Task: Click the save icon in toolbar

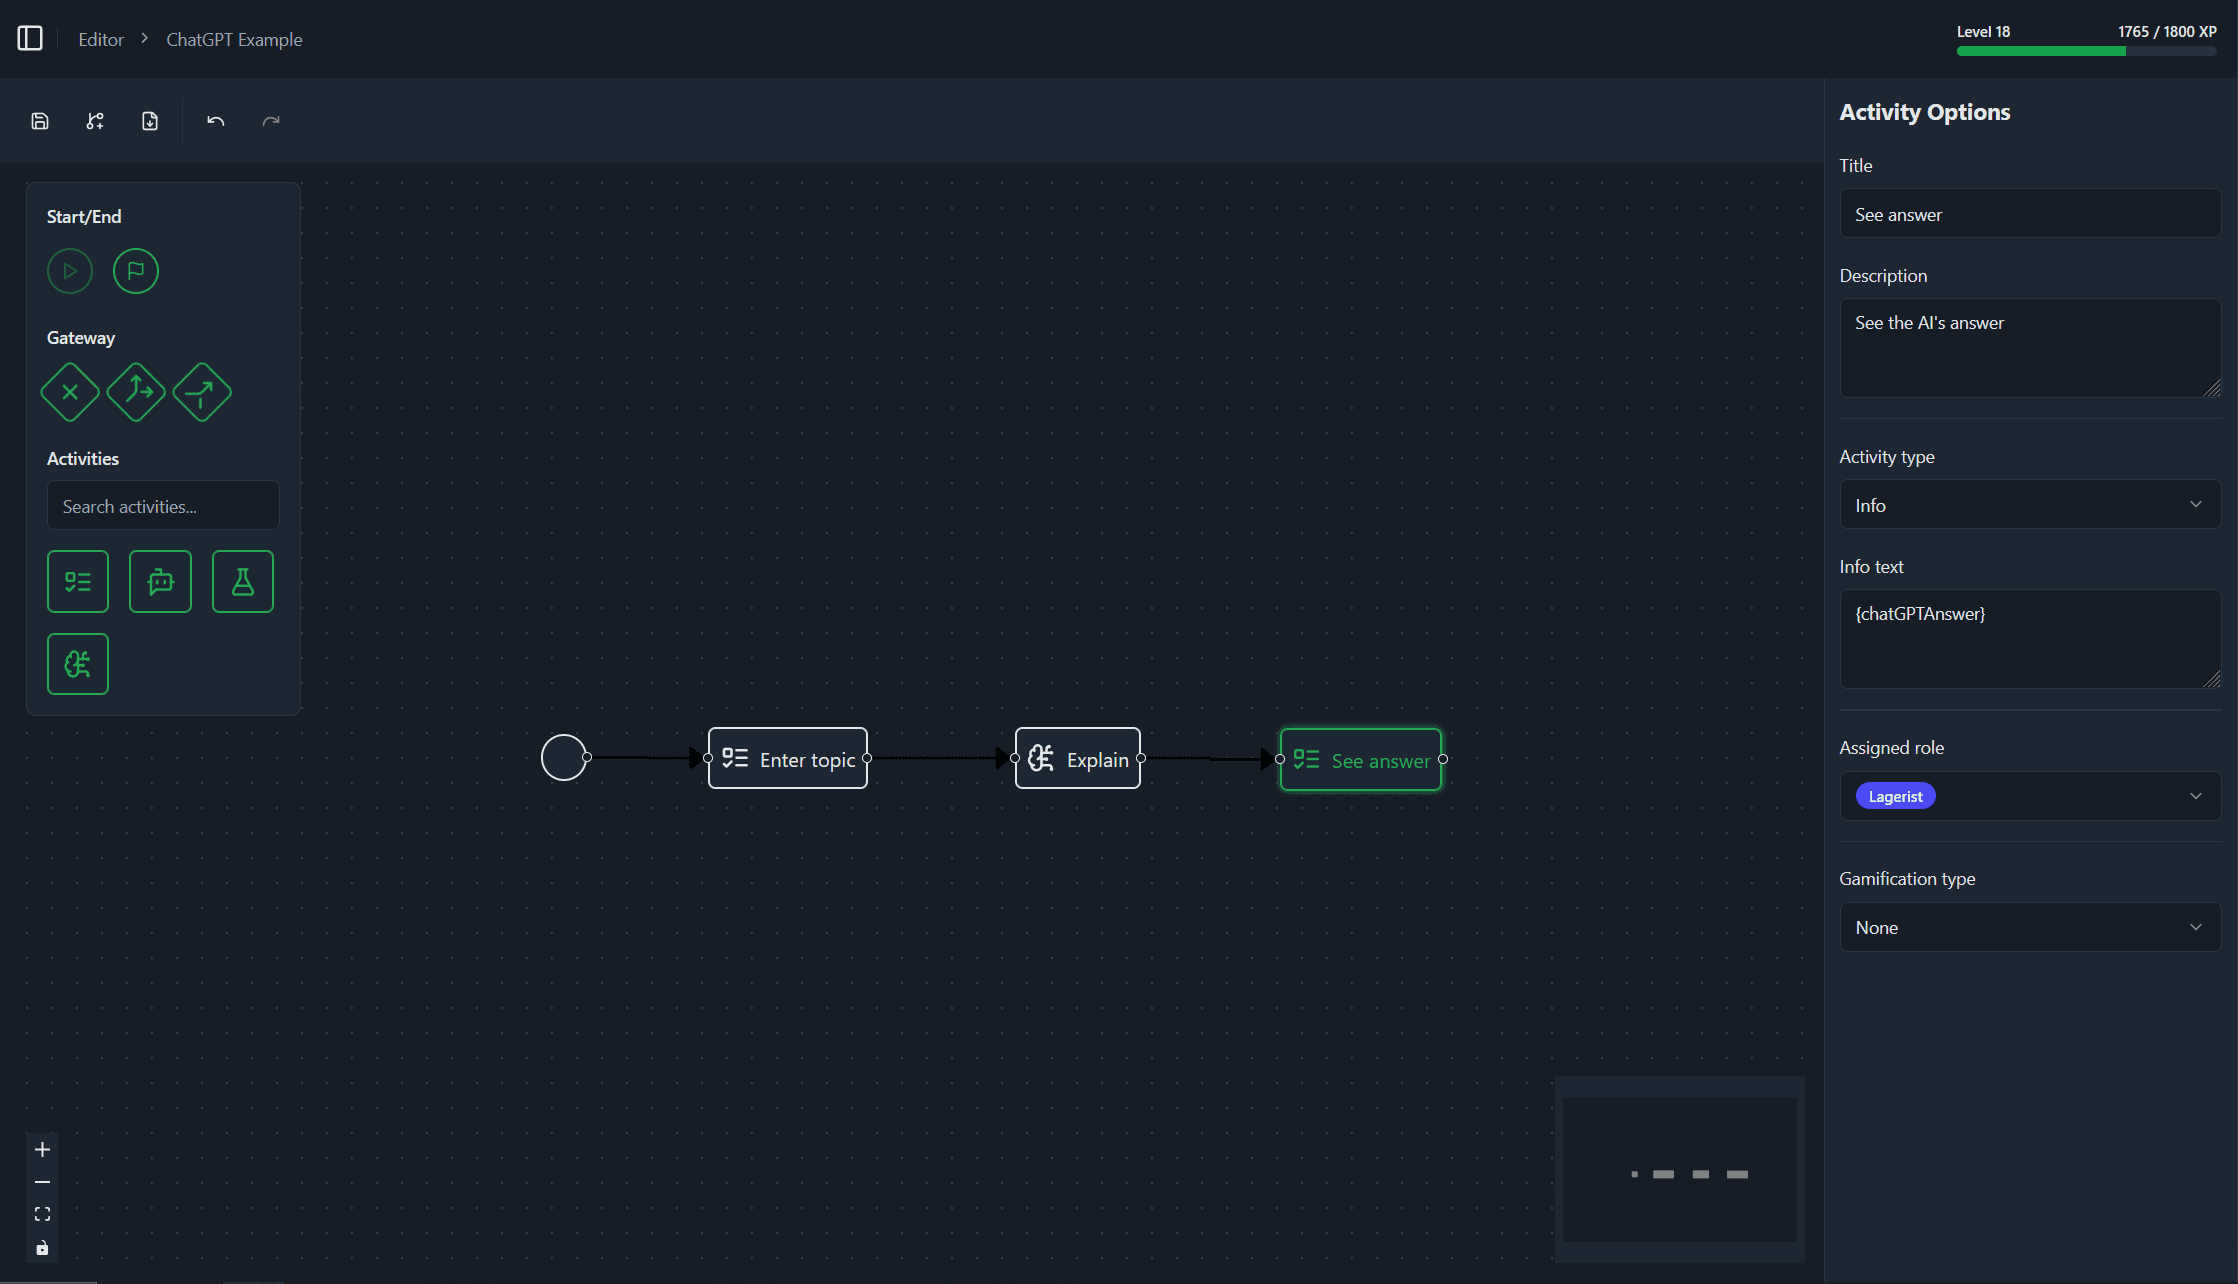Action: [x=40, y=121]
